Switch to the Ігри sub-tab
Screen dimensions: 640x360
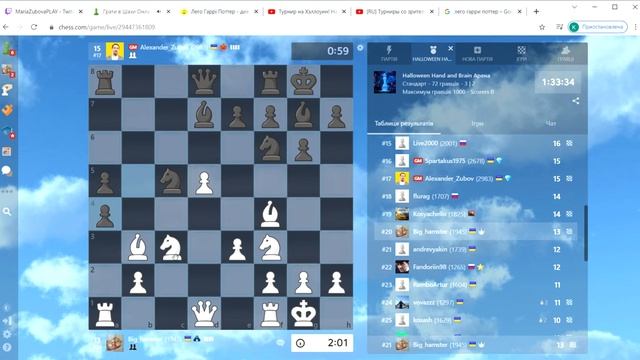tap(477, 124)
